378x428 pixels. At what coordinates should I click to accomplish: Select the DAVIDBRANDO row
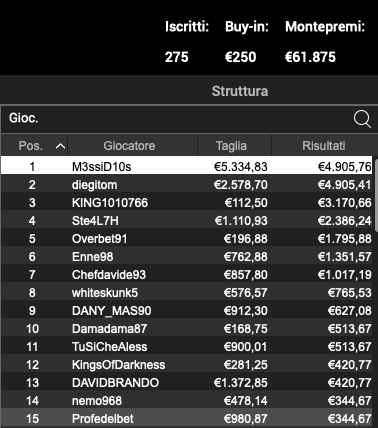[186, 382]
